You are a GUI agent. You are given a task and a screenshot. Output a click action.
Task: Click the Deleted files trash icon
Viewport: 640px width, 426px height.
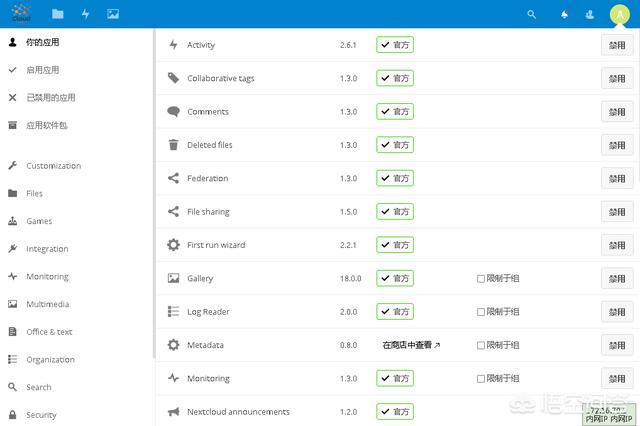pos(173,145)
